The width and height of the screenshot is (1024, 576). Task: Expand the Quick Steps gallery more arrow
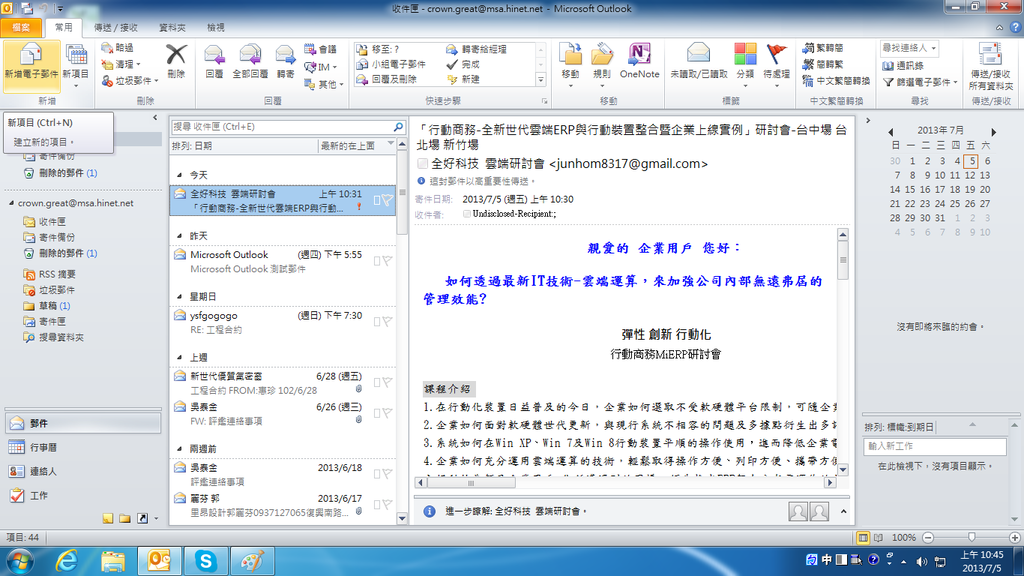point(541,80)
